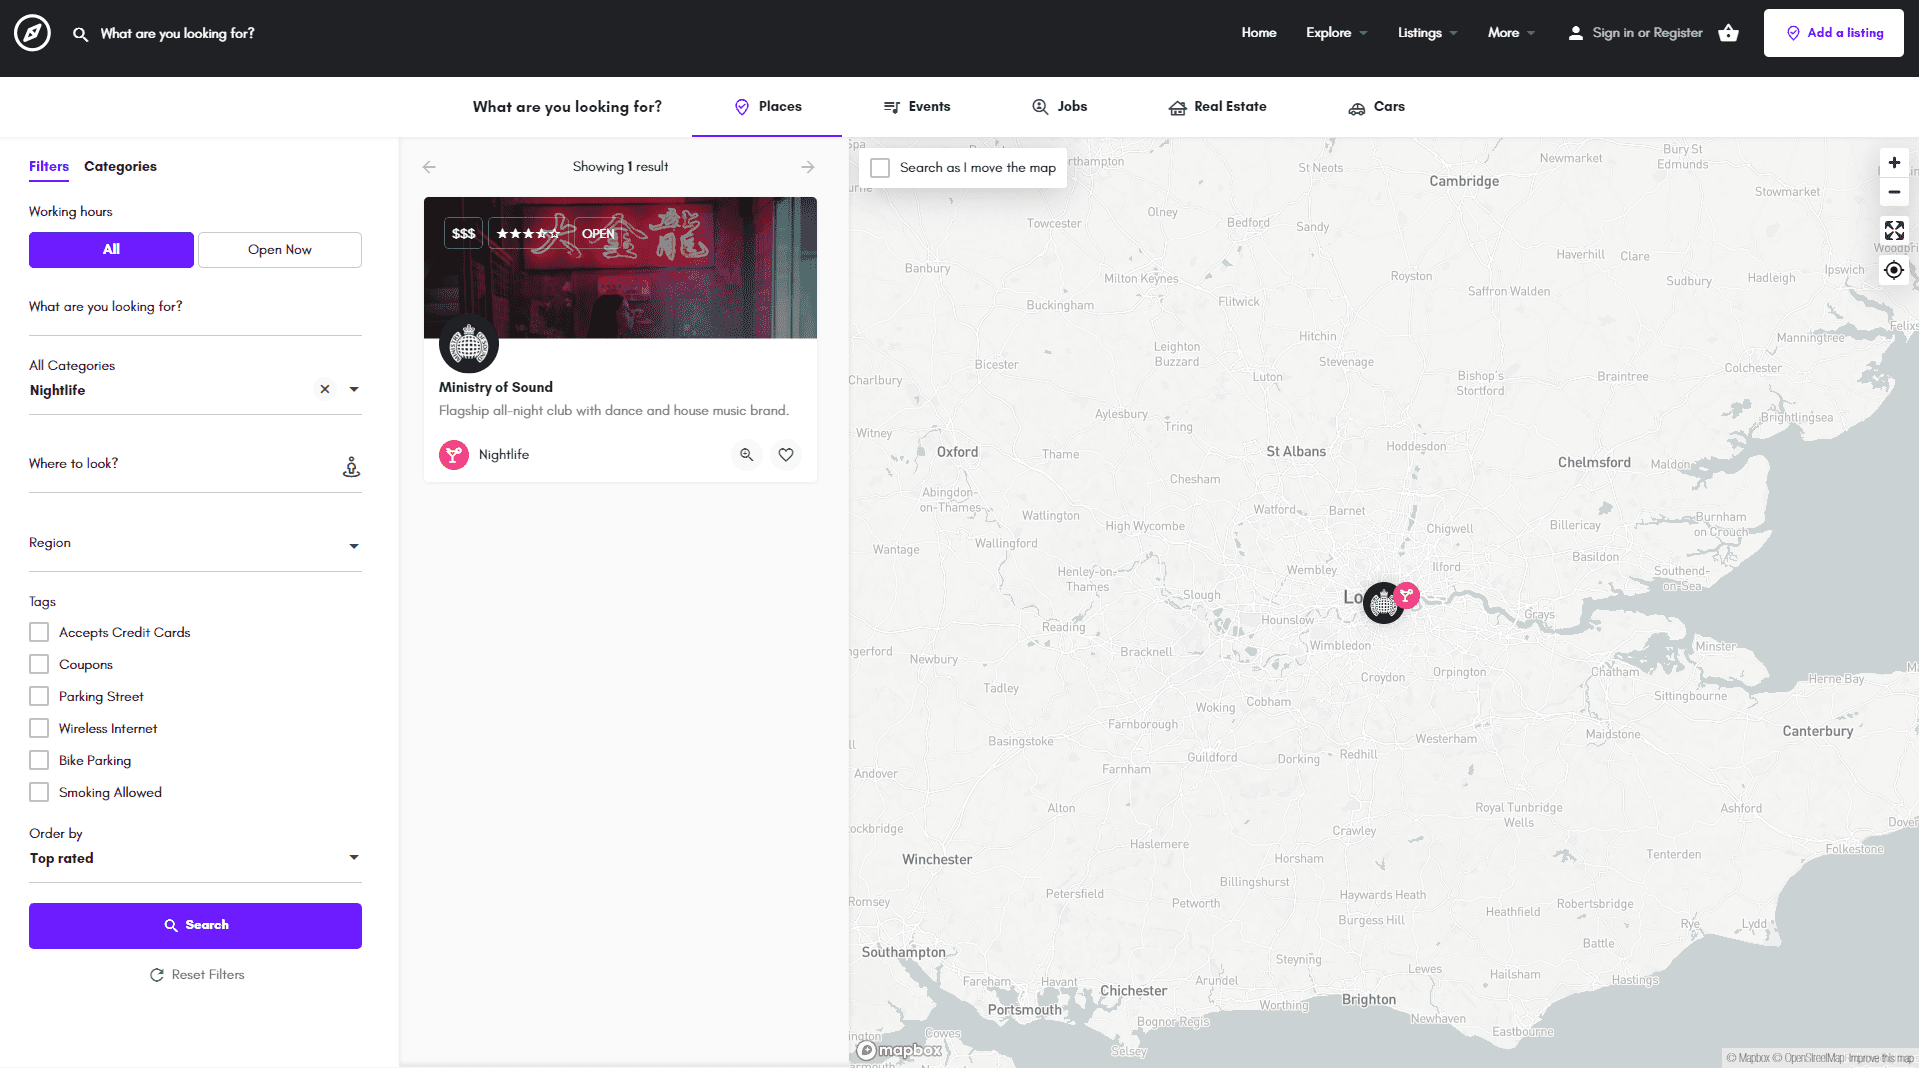The height and width of the screenshot is (1068, 1919).
Task: Click Reset Filters link
Action: click(x=197, y=975)
